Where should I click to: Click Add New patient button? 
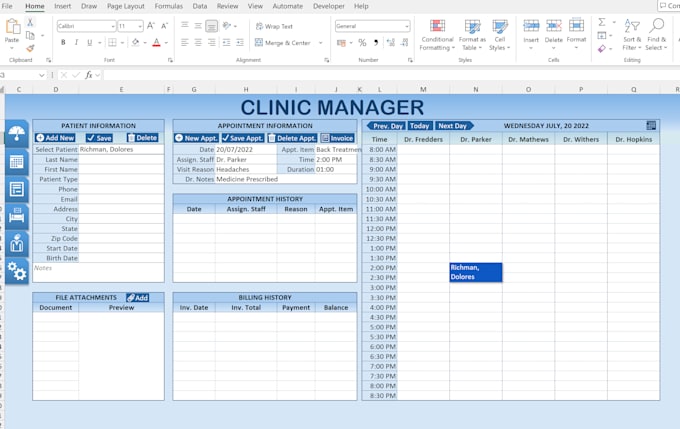pyautogui.click(x=55, y=138)
